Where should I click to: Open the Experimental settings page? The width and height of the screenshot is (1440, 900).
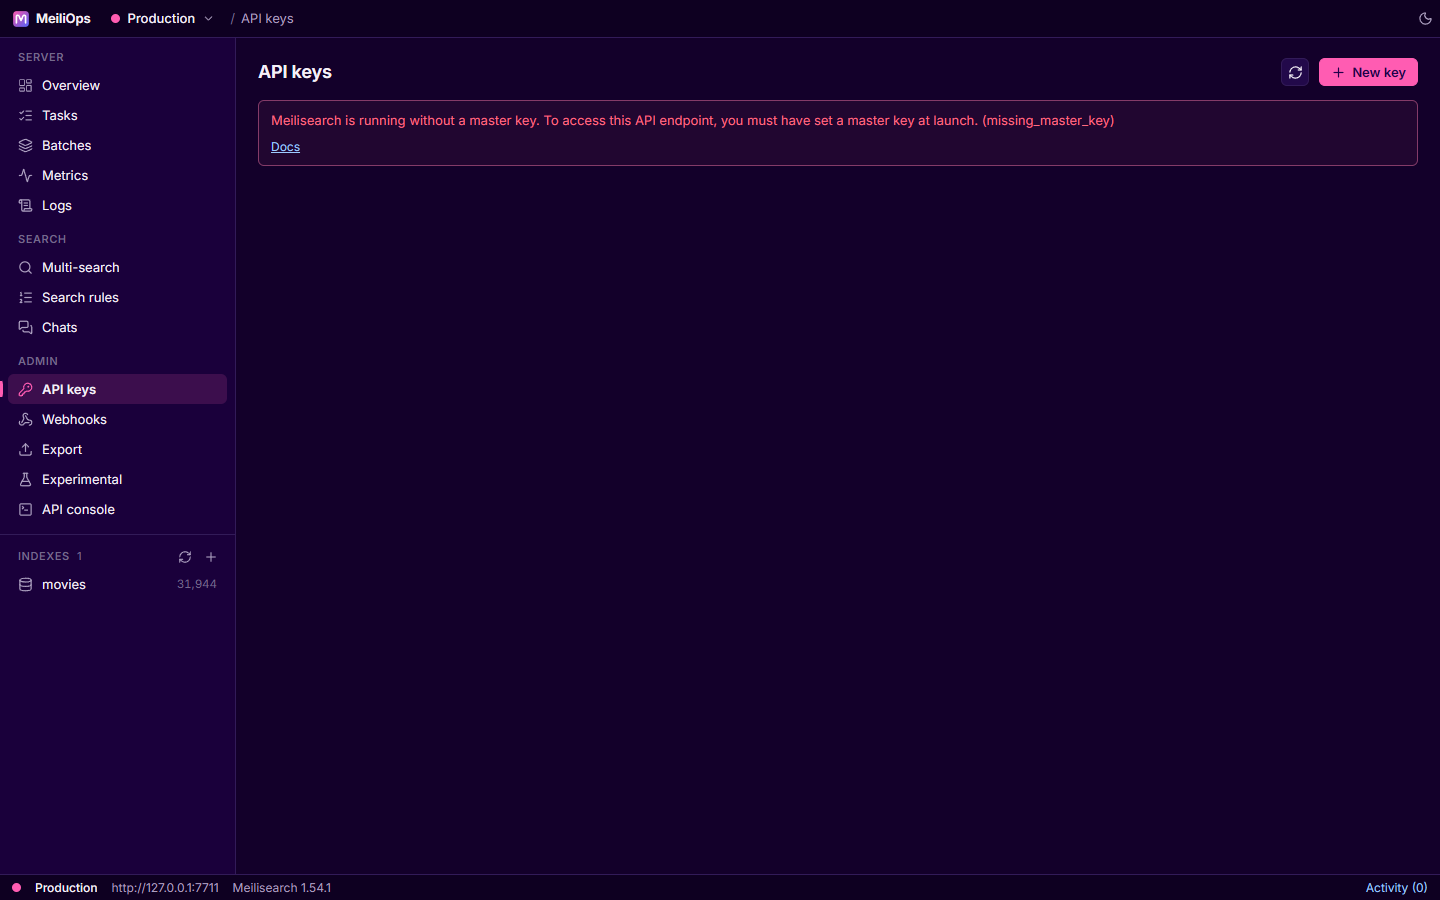point(118,480)
